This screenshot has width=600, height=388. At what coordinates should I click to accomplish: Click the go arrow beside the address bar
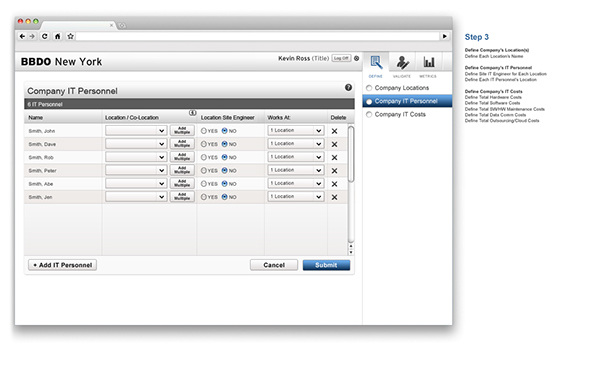[x=445, y=36]
